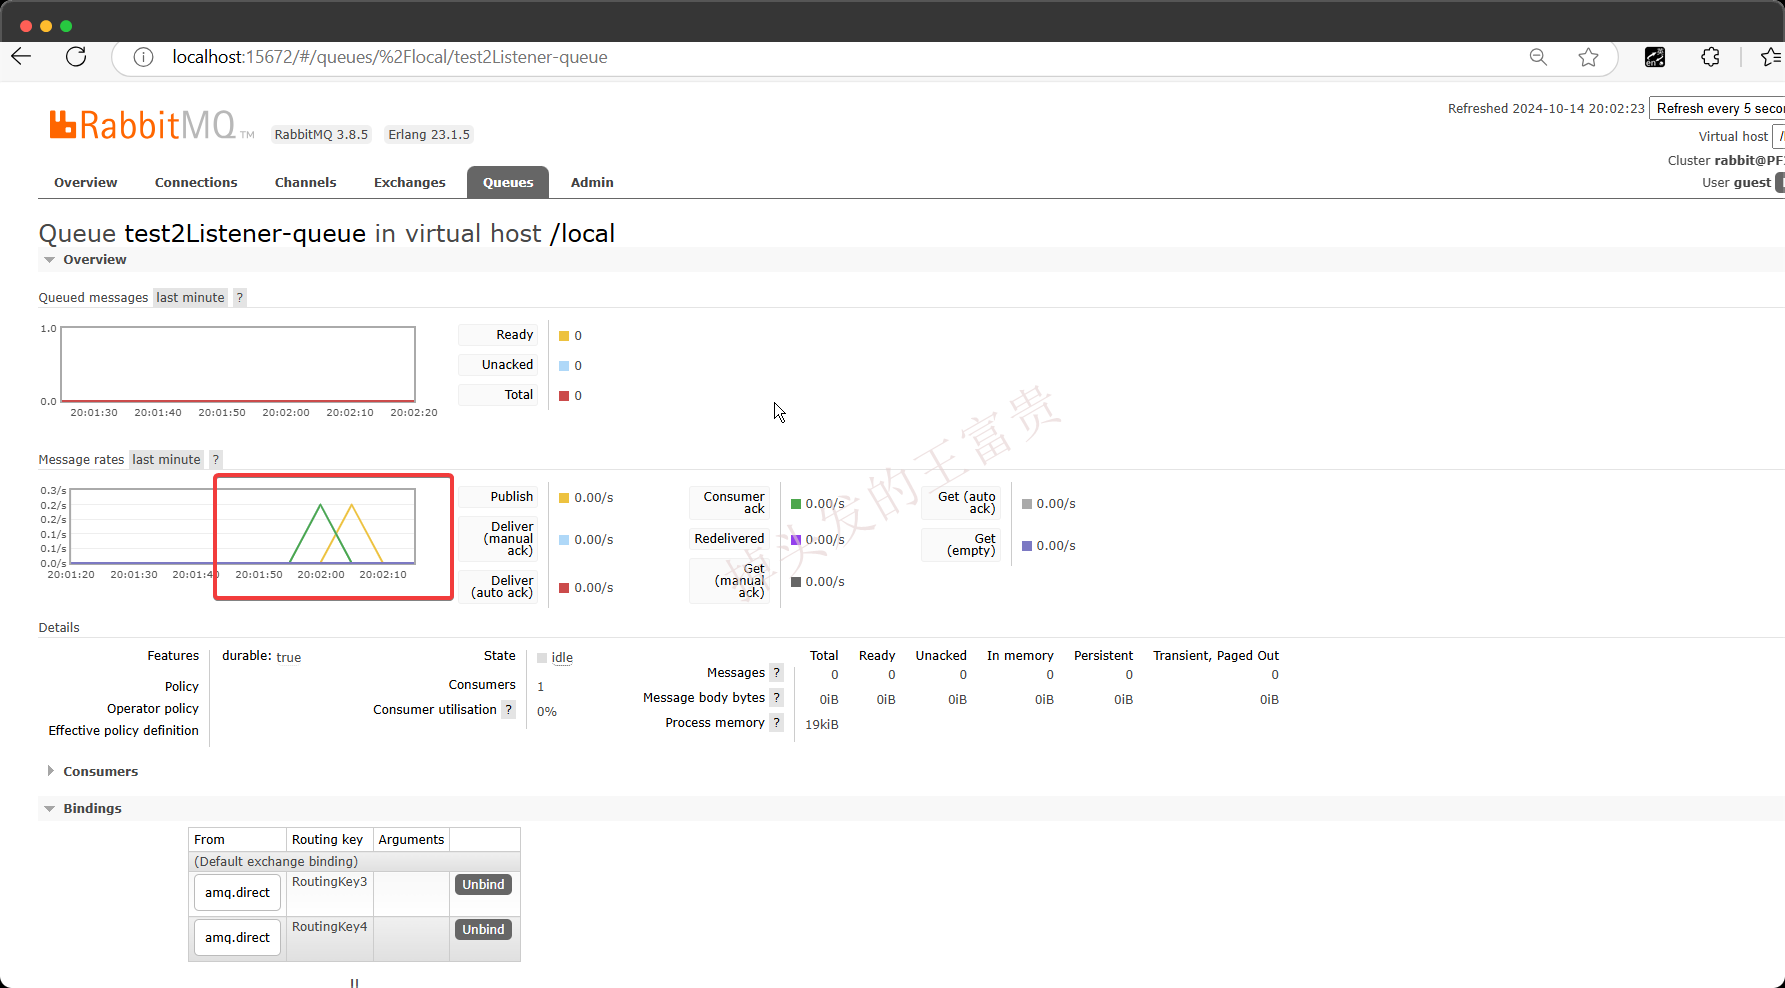Image resolution: width=1785 pixels, height=988 pixels.
Task: Click the Deliver (auto ack) red swatch
Action: point(564,588)
